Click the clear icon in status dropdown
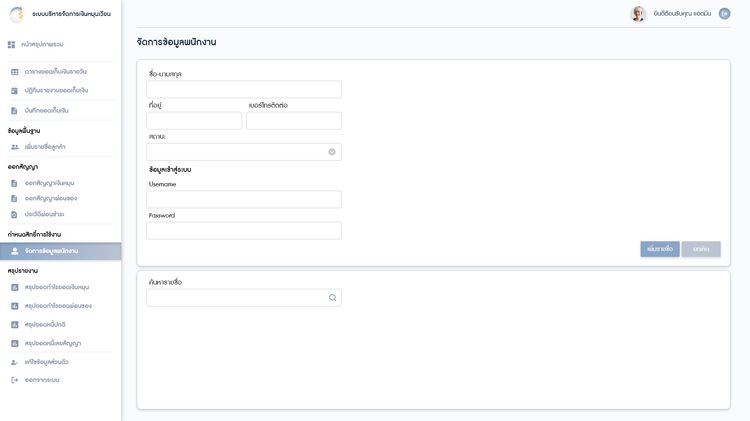Viewport: 750px width, 421px height. click(332, 152)
